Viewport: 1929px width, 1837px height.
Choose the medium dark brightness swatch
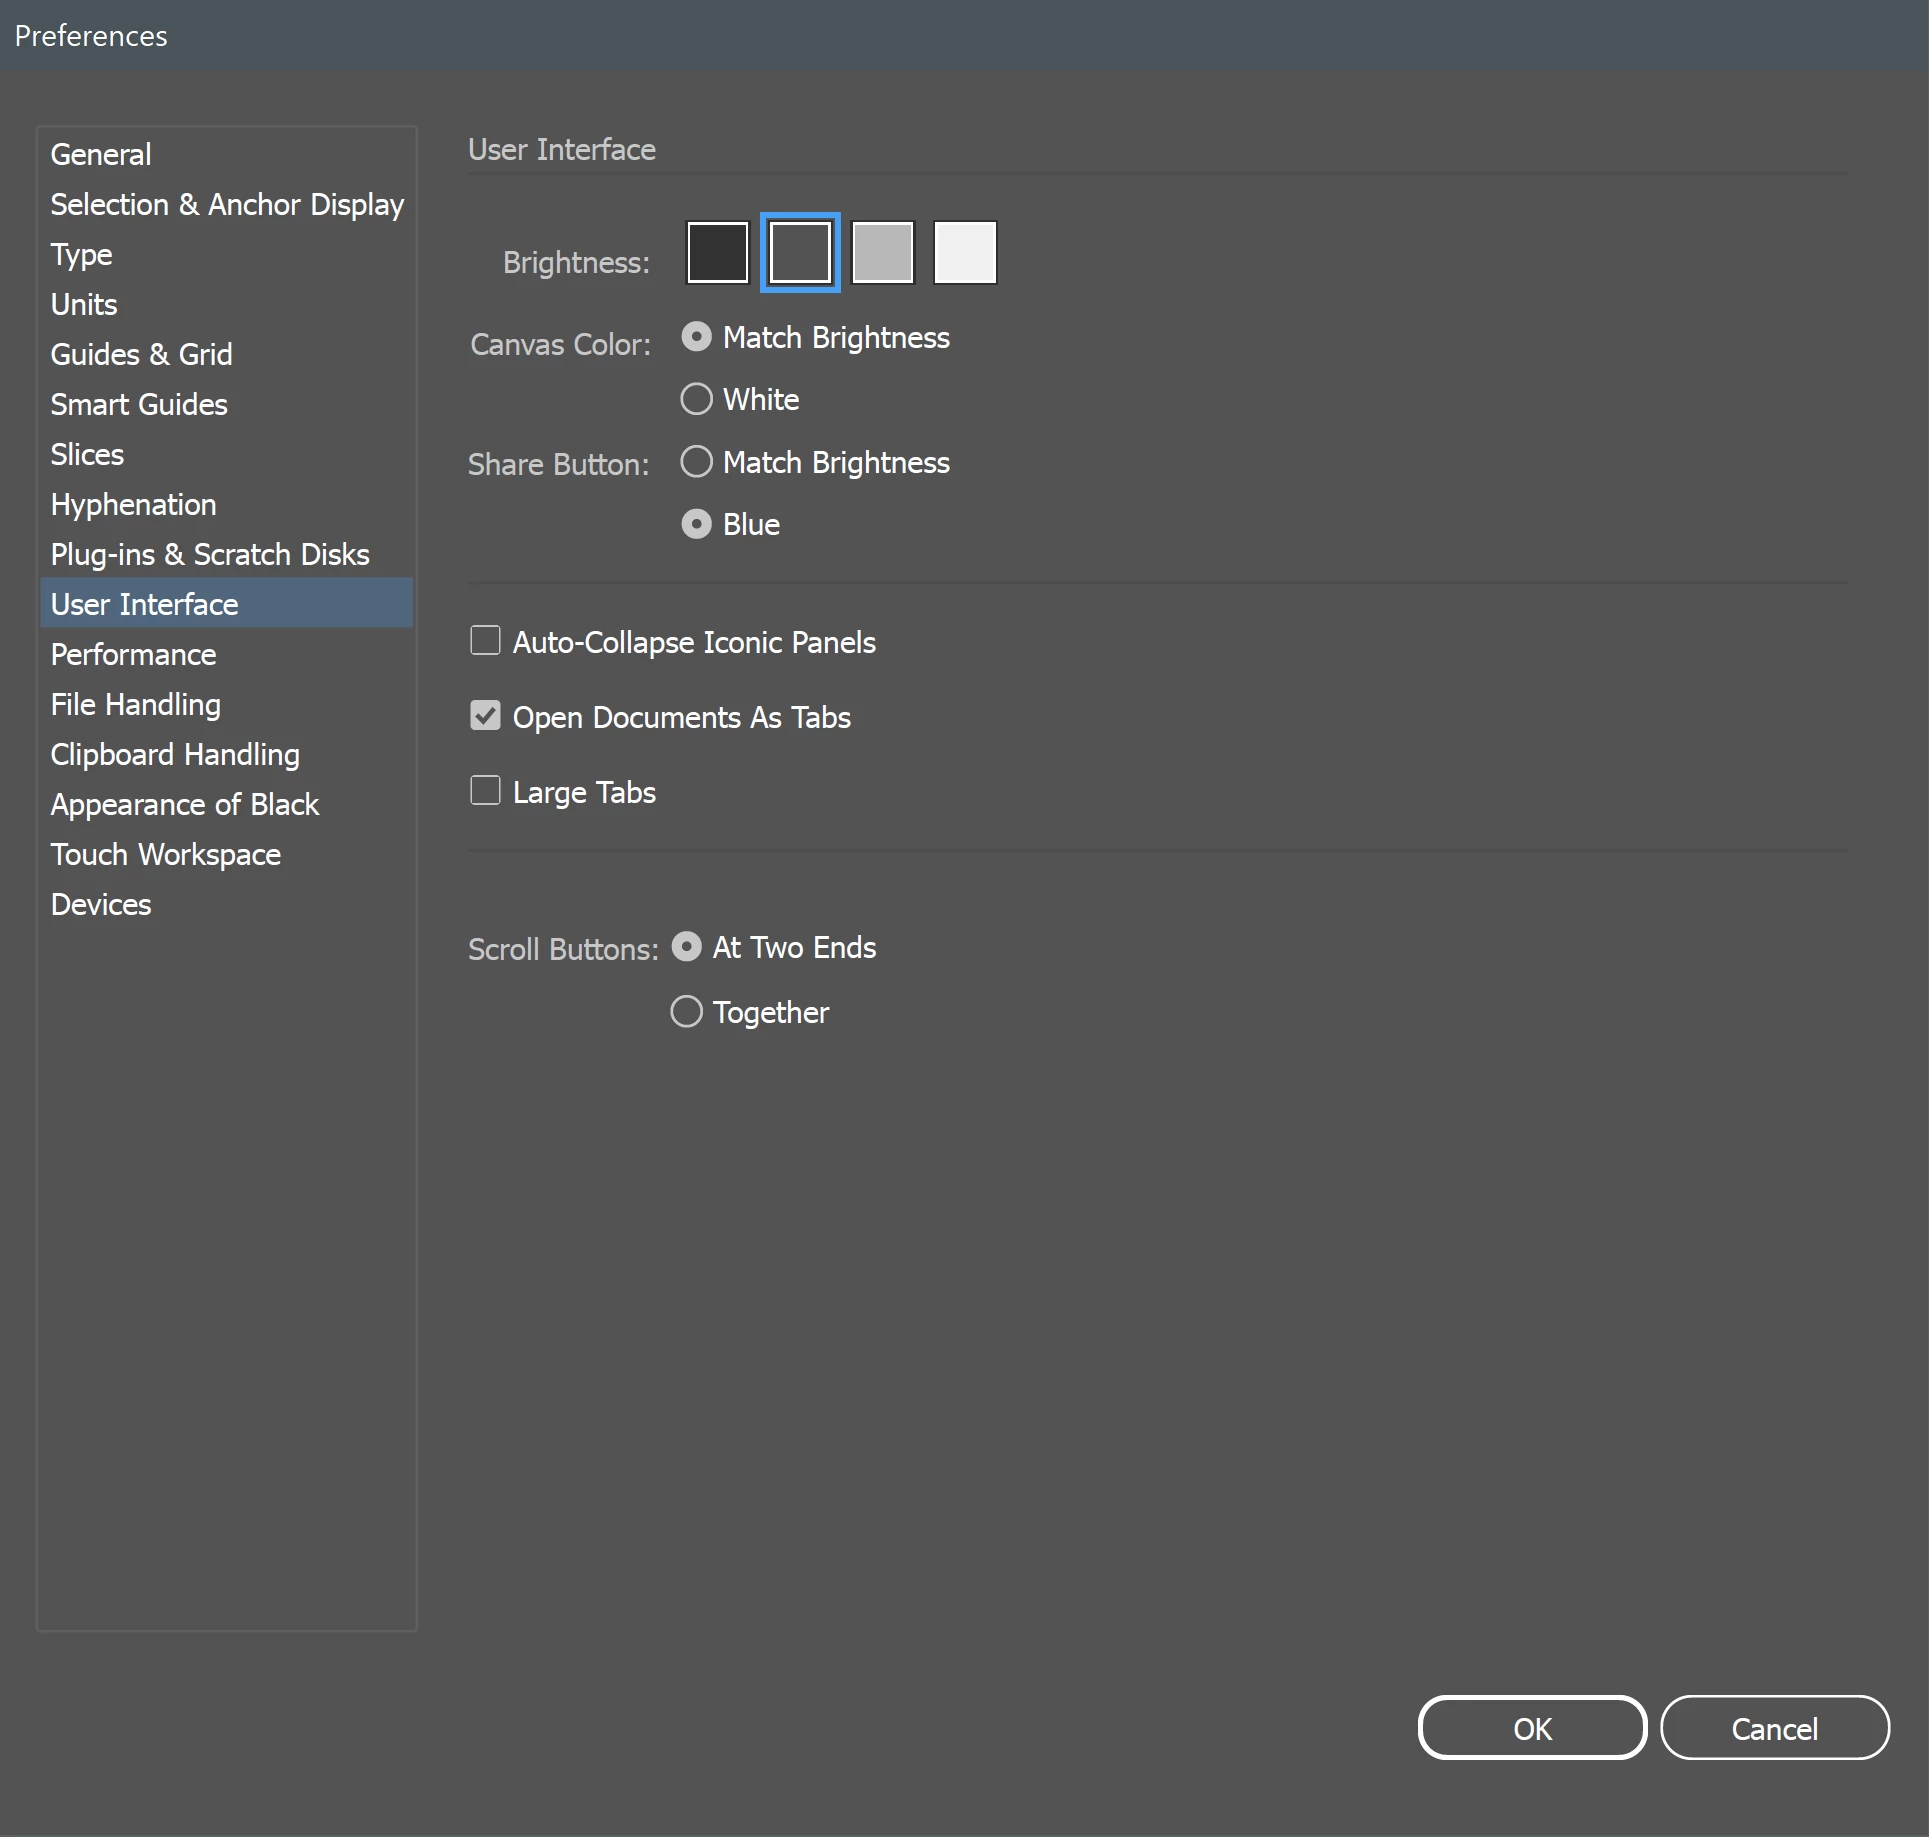point(800,253)
